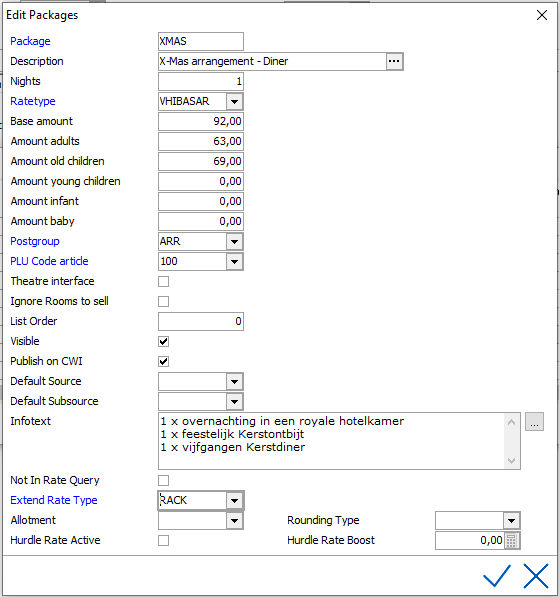
Task: Open Description ellipsis button
Action: [x=394, y=61]
